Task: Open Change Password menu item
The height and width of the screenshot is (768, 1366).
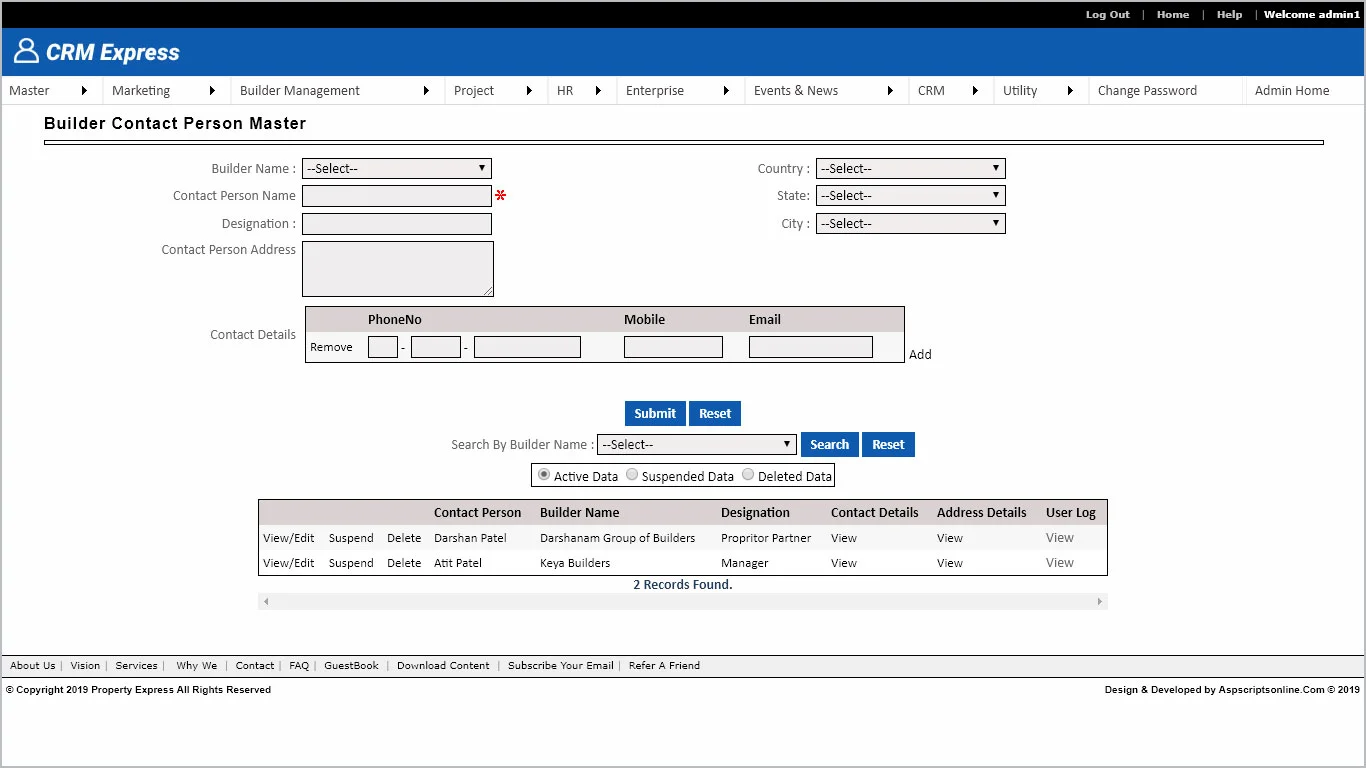Action: tap(1147, 90)
